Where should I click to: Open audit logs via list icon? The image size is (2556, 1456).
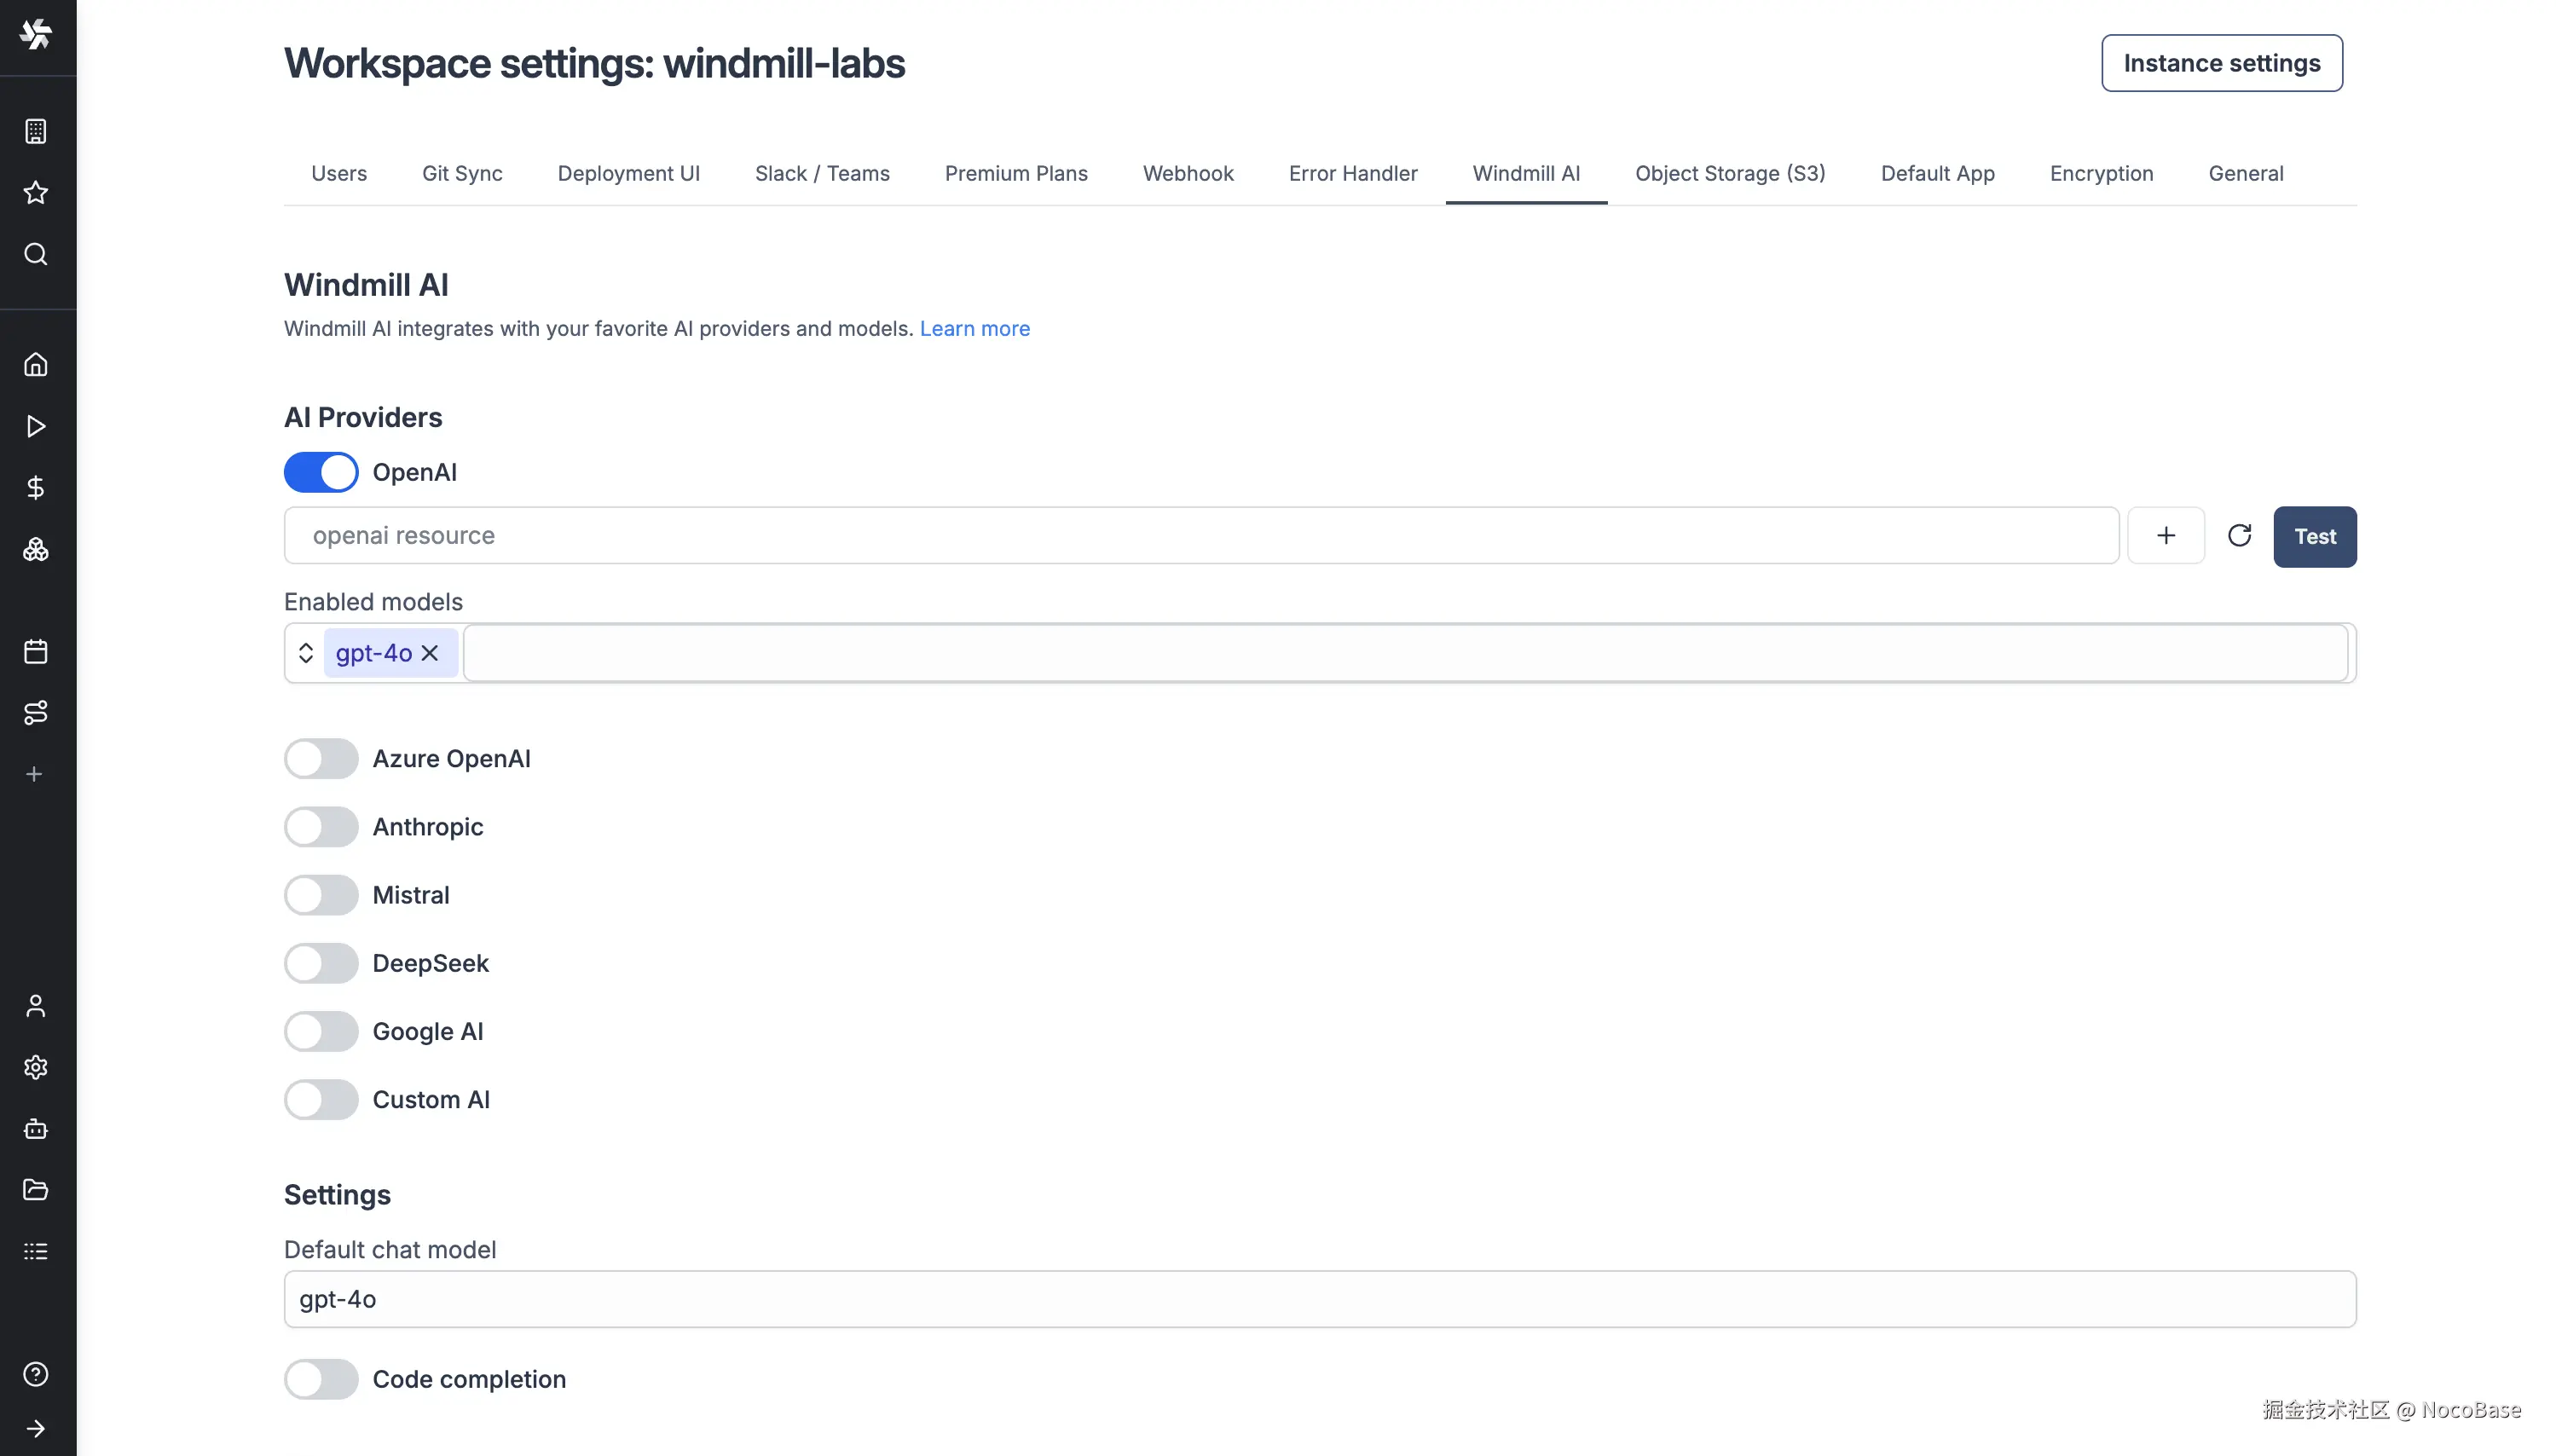coord(36,1251)
